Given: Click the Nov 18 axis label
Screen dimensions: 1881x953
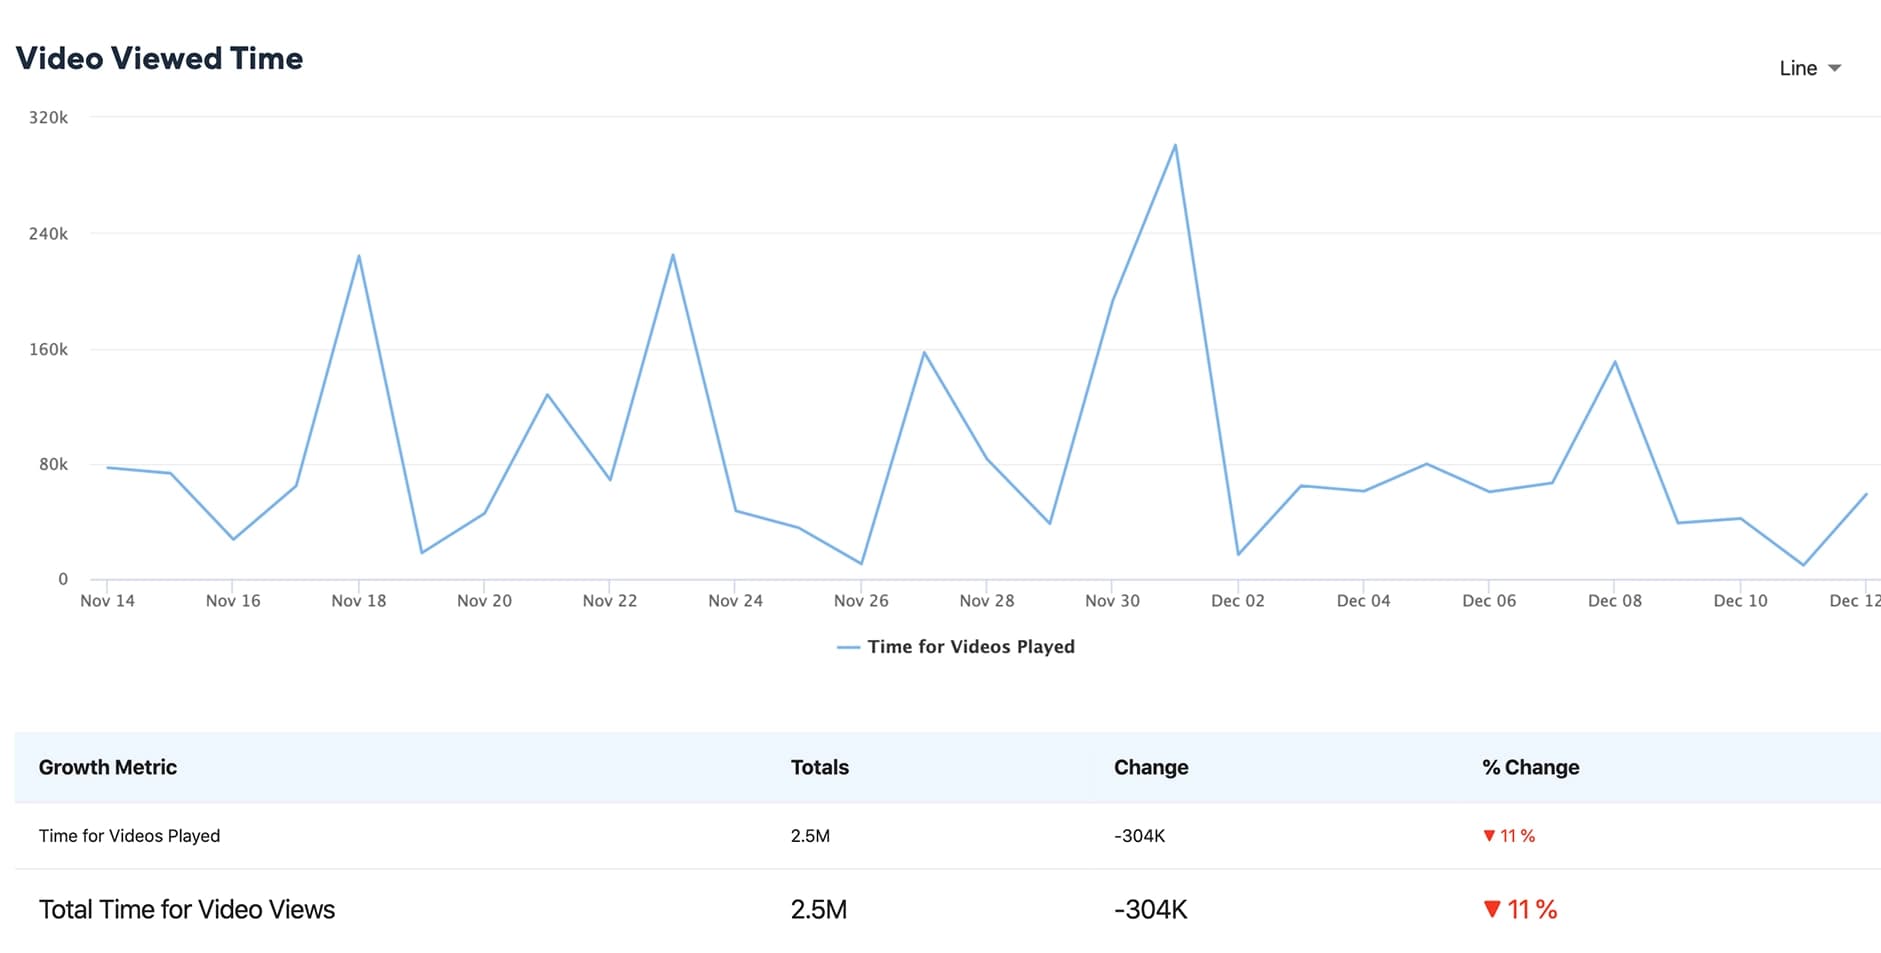Looking at the screenshot, I should coord(359,601).
